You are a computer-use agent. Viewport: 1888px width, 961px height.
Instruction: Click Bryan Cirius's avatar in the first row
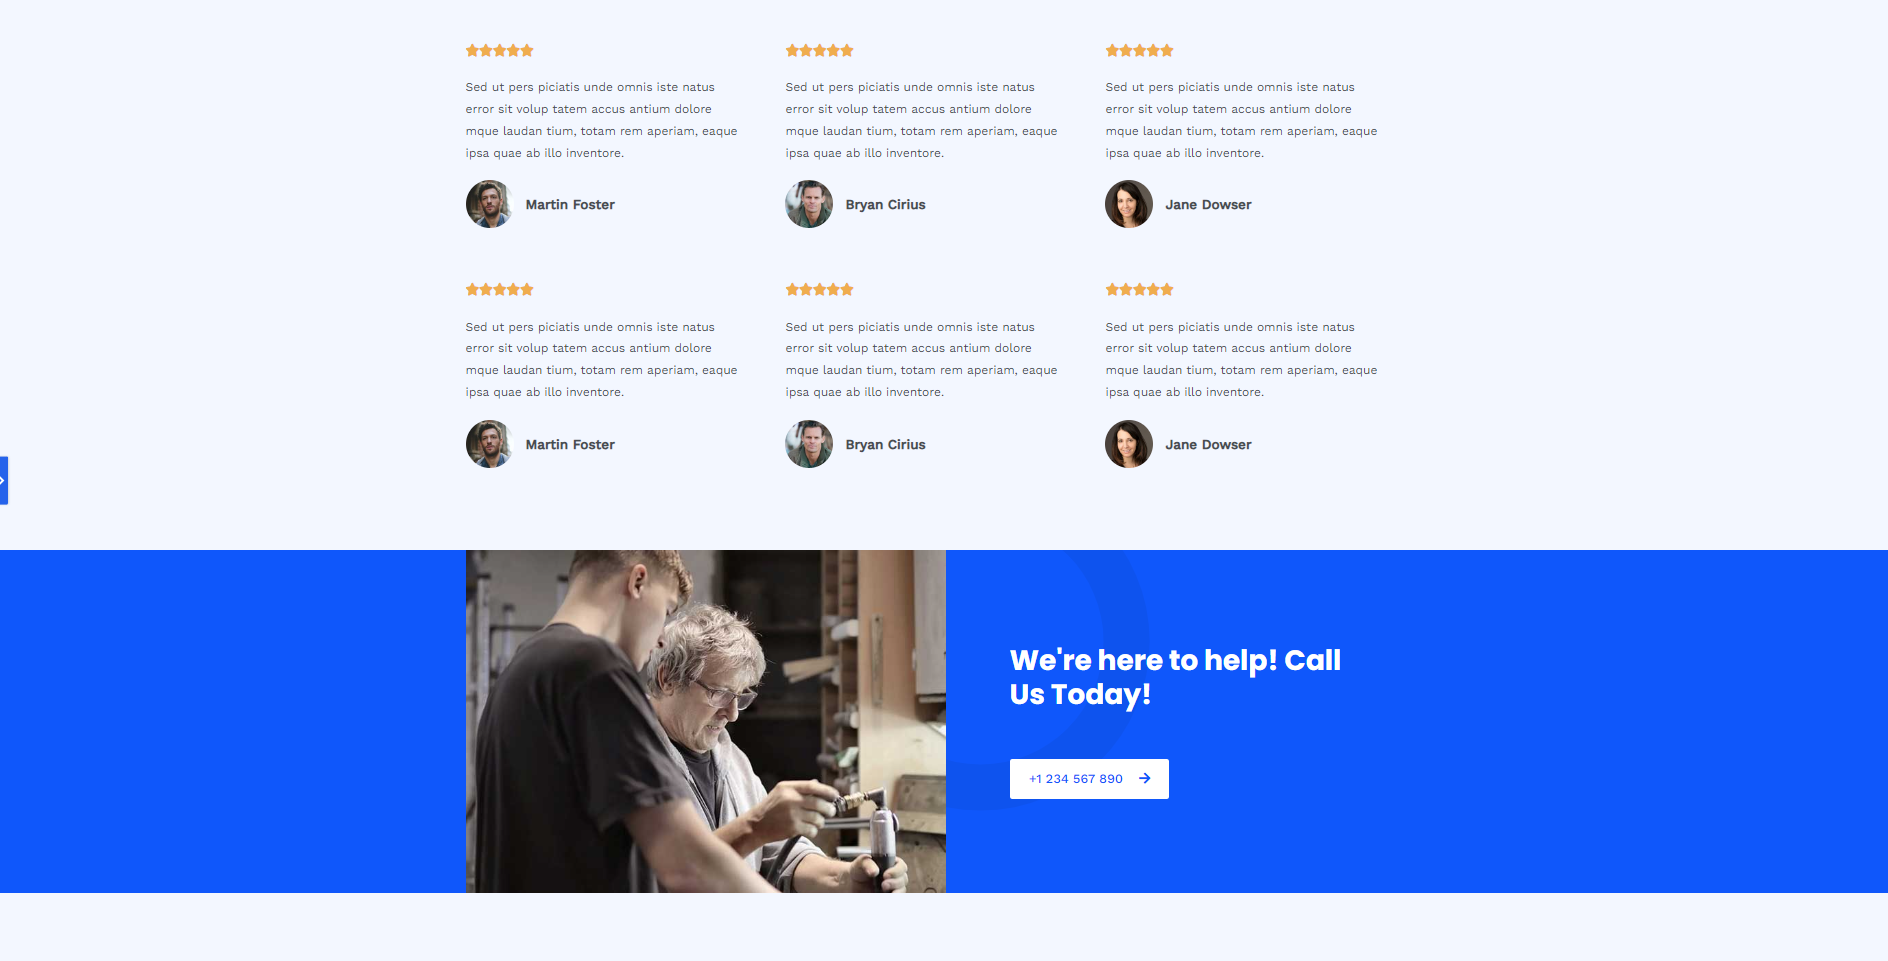point(809,204)
